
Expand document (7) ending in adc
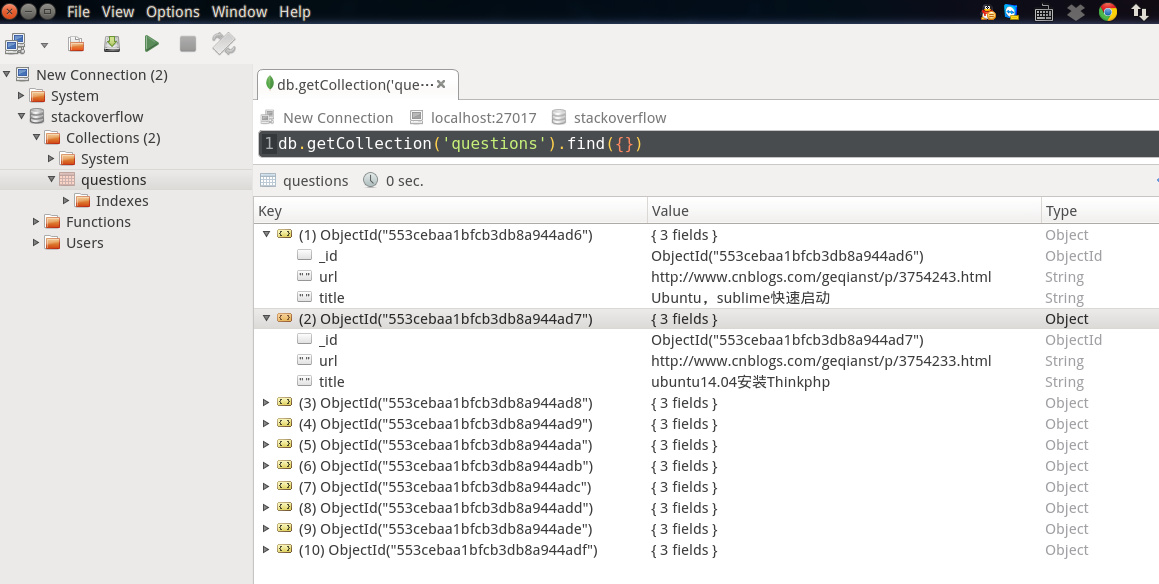266,486
